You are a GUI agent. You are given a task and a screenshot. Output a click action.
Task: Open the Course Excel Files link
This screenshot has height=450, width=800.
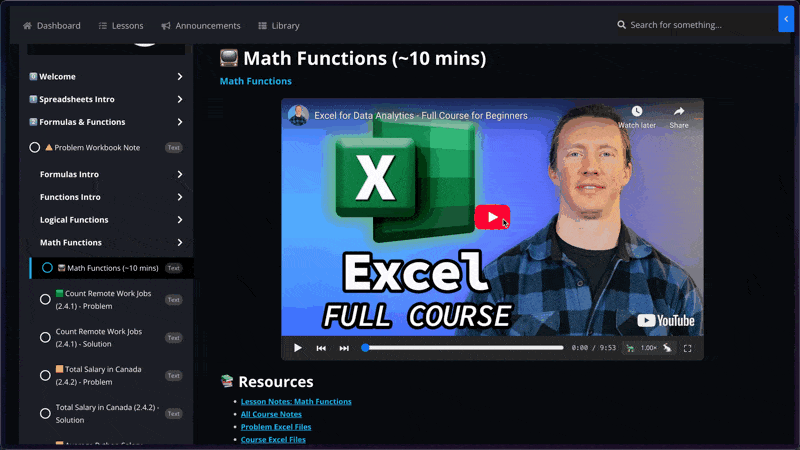pyautogui.click(x=273, y=439)
